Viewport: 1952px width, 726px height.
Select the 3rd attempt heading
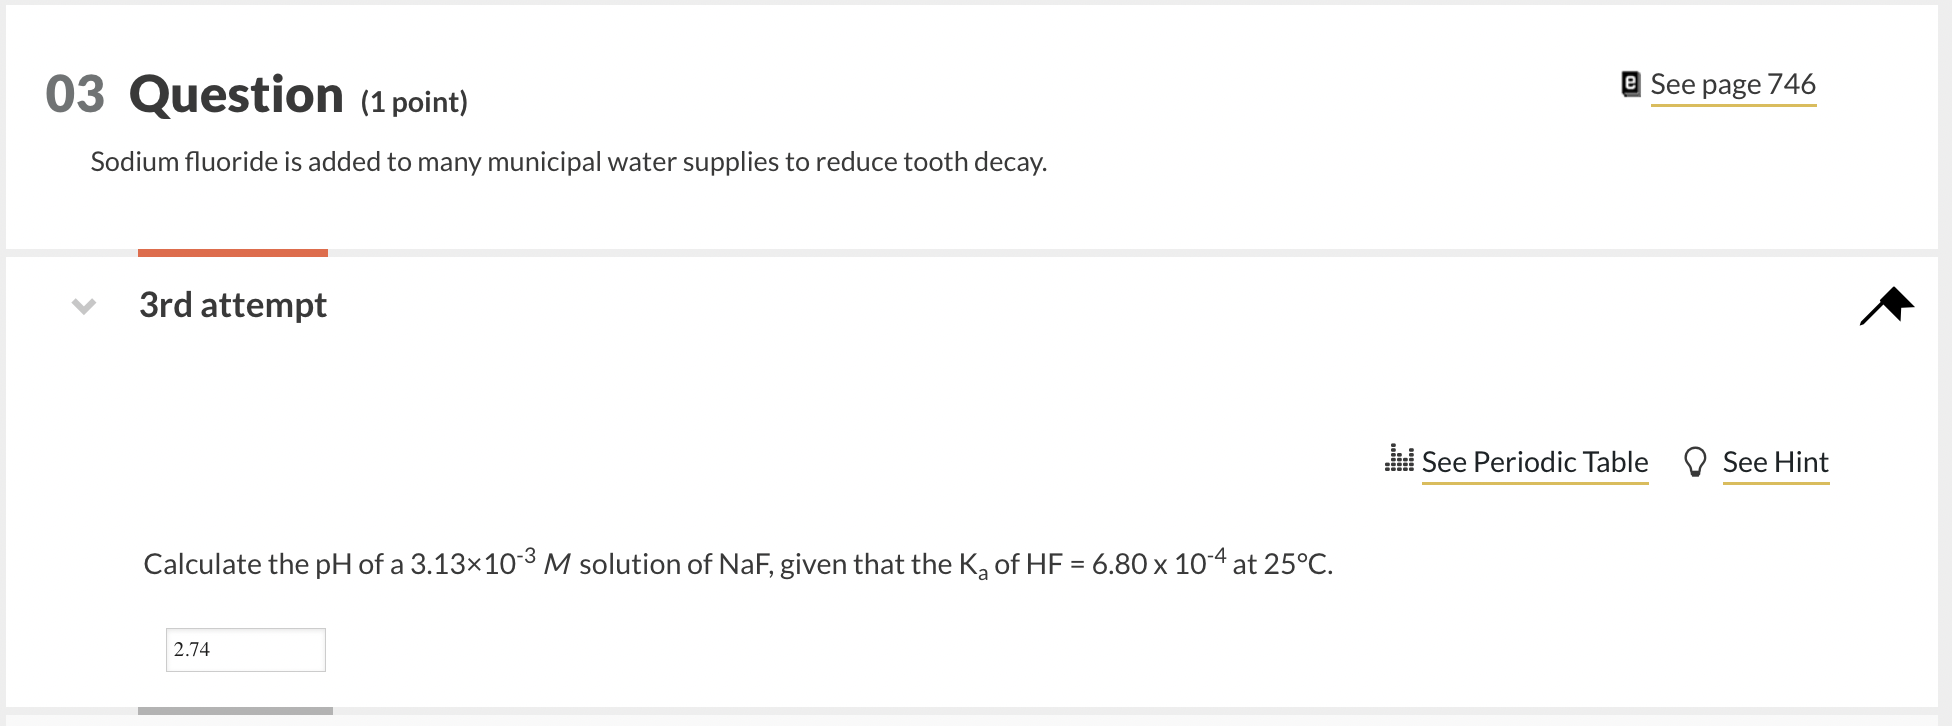click(x=231, y=305)
